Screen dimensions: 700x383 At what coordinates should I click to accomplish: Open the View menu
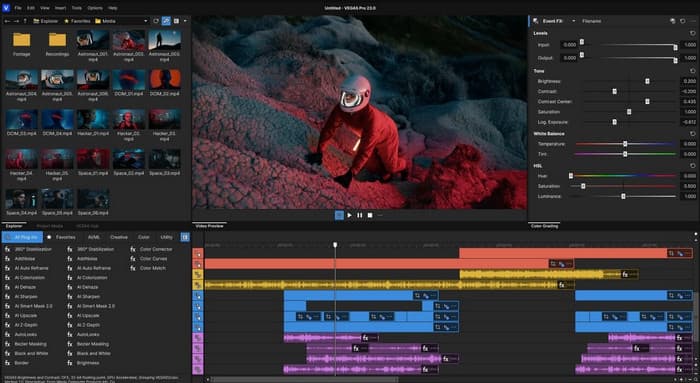pyautogui.click(x=45, y=8)
